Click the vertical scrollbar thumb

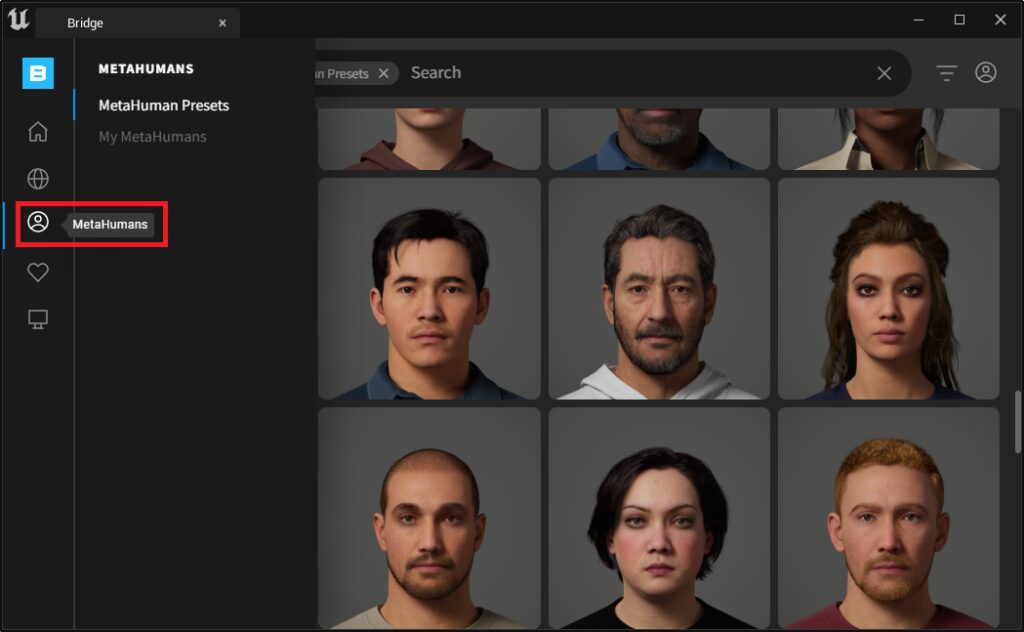point(1017,422)
